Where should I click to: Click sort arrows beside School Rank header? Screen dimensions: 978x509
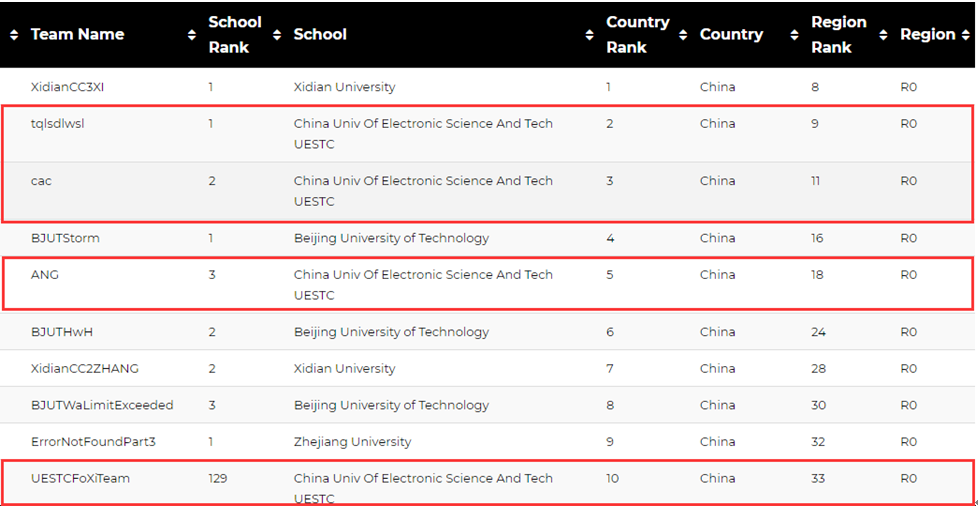click(x=191, y=35)
